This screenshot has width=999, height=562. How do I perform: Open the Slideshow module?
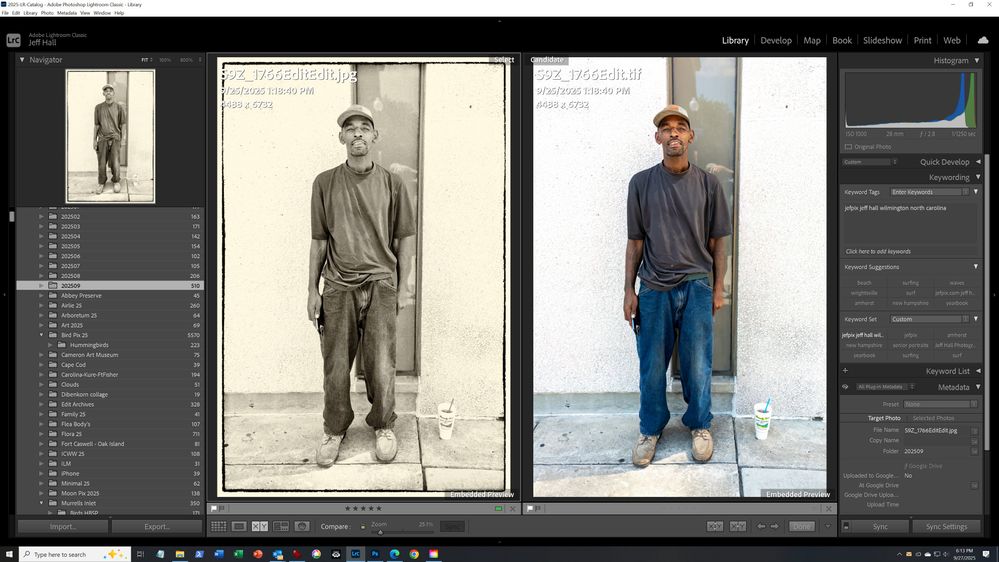(x=882, y=40)
